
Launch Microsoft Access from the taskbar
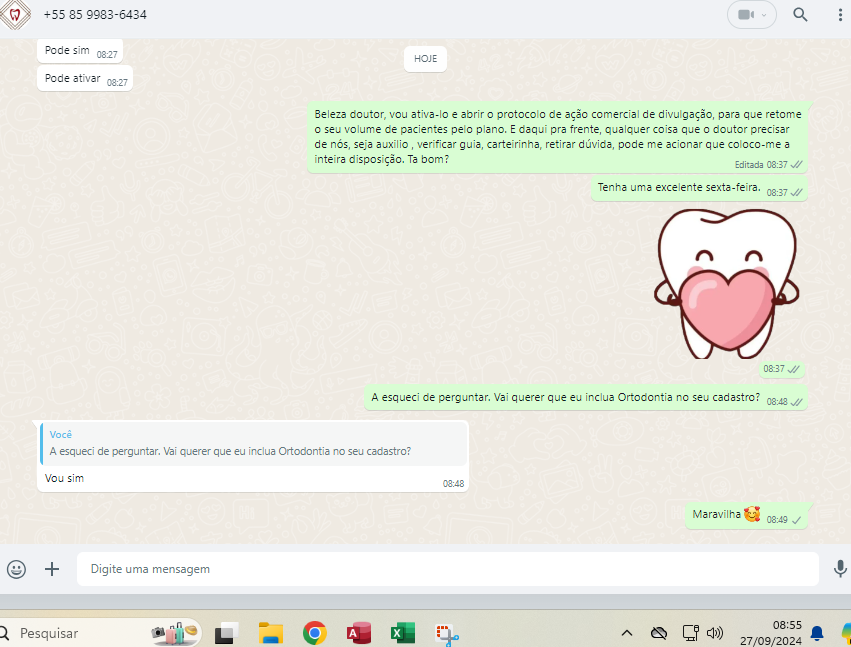point(359,633)
